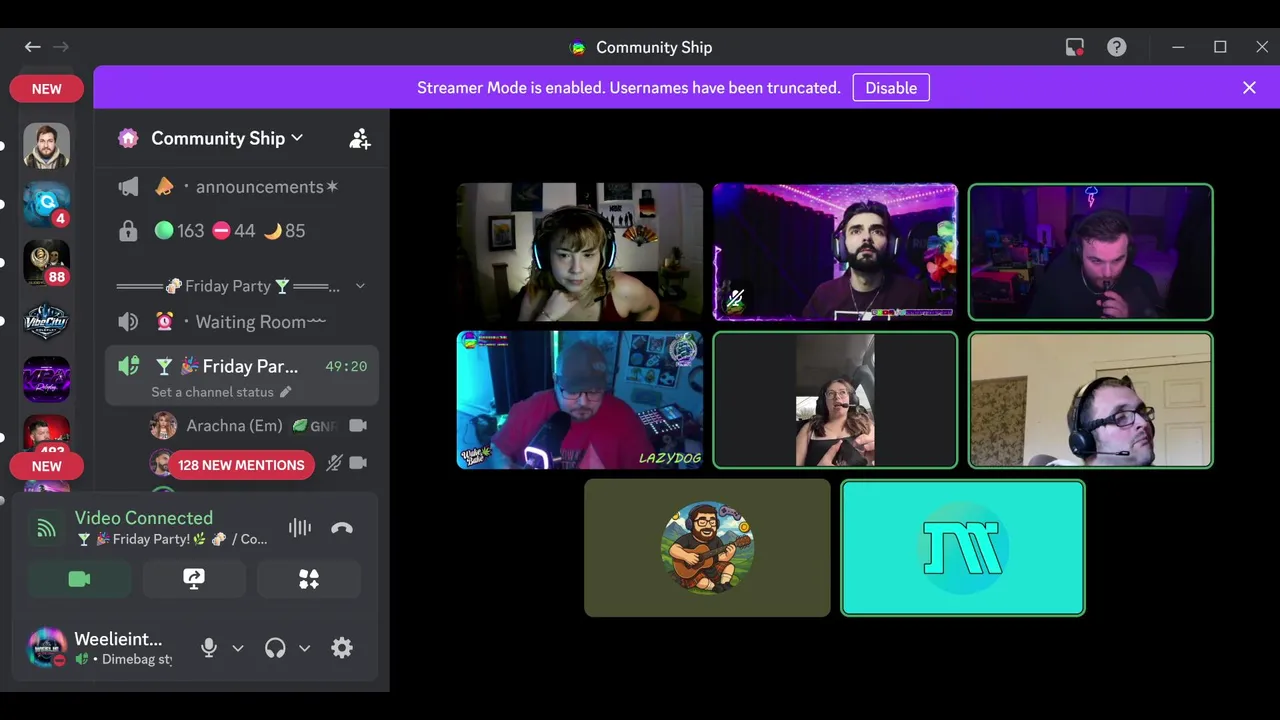Open server with 4 unread badge
Image resolution: width=1280 pixels, height=720 pixels.
[46, 204]
